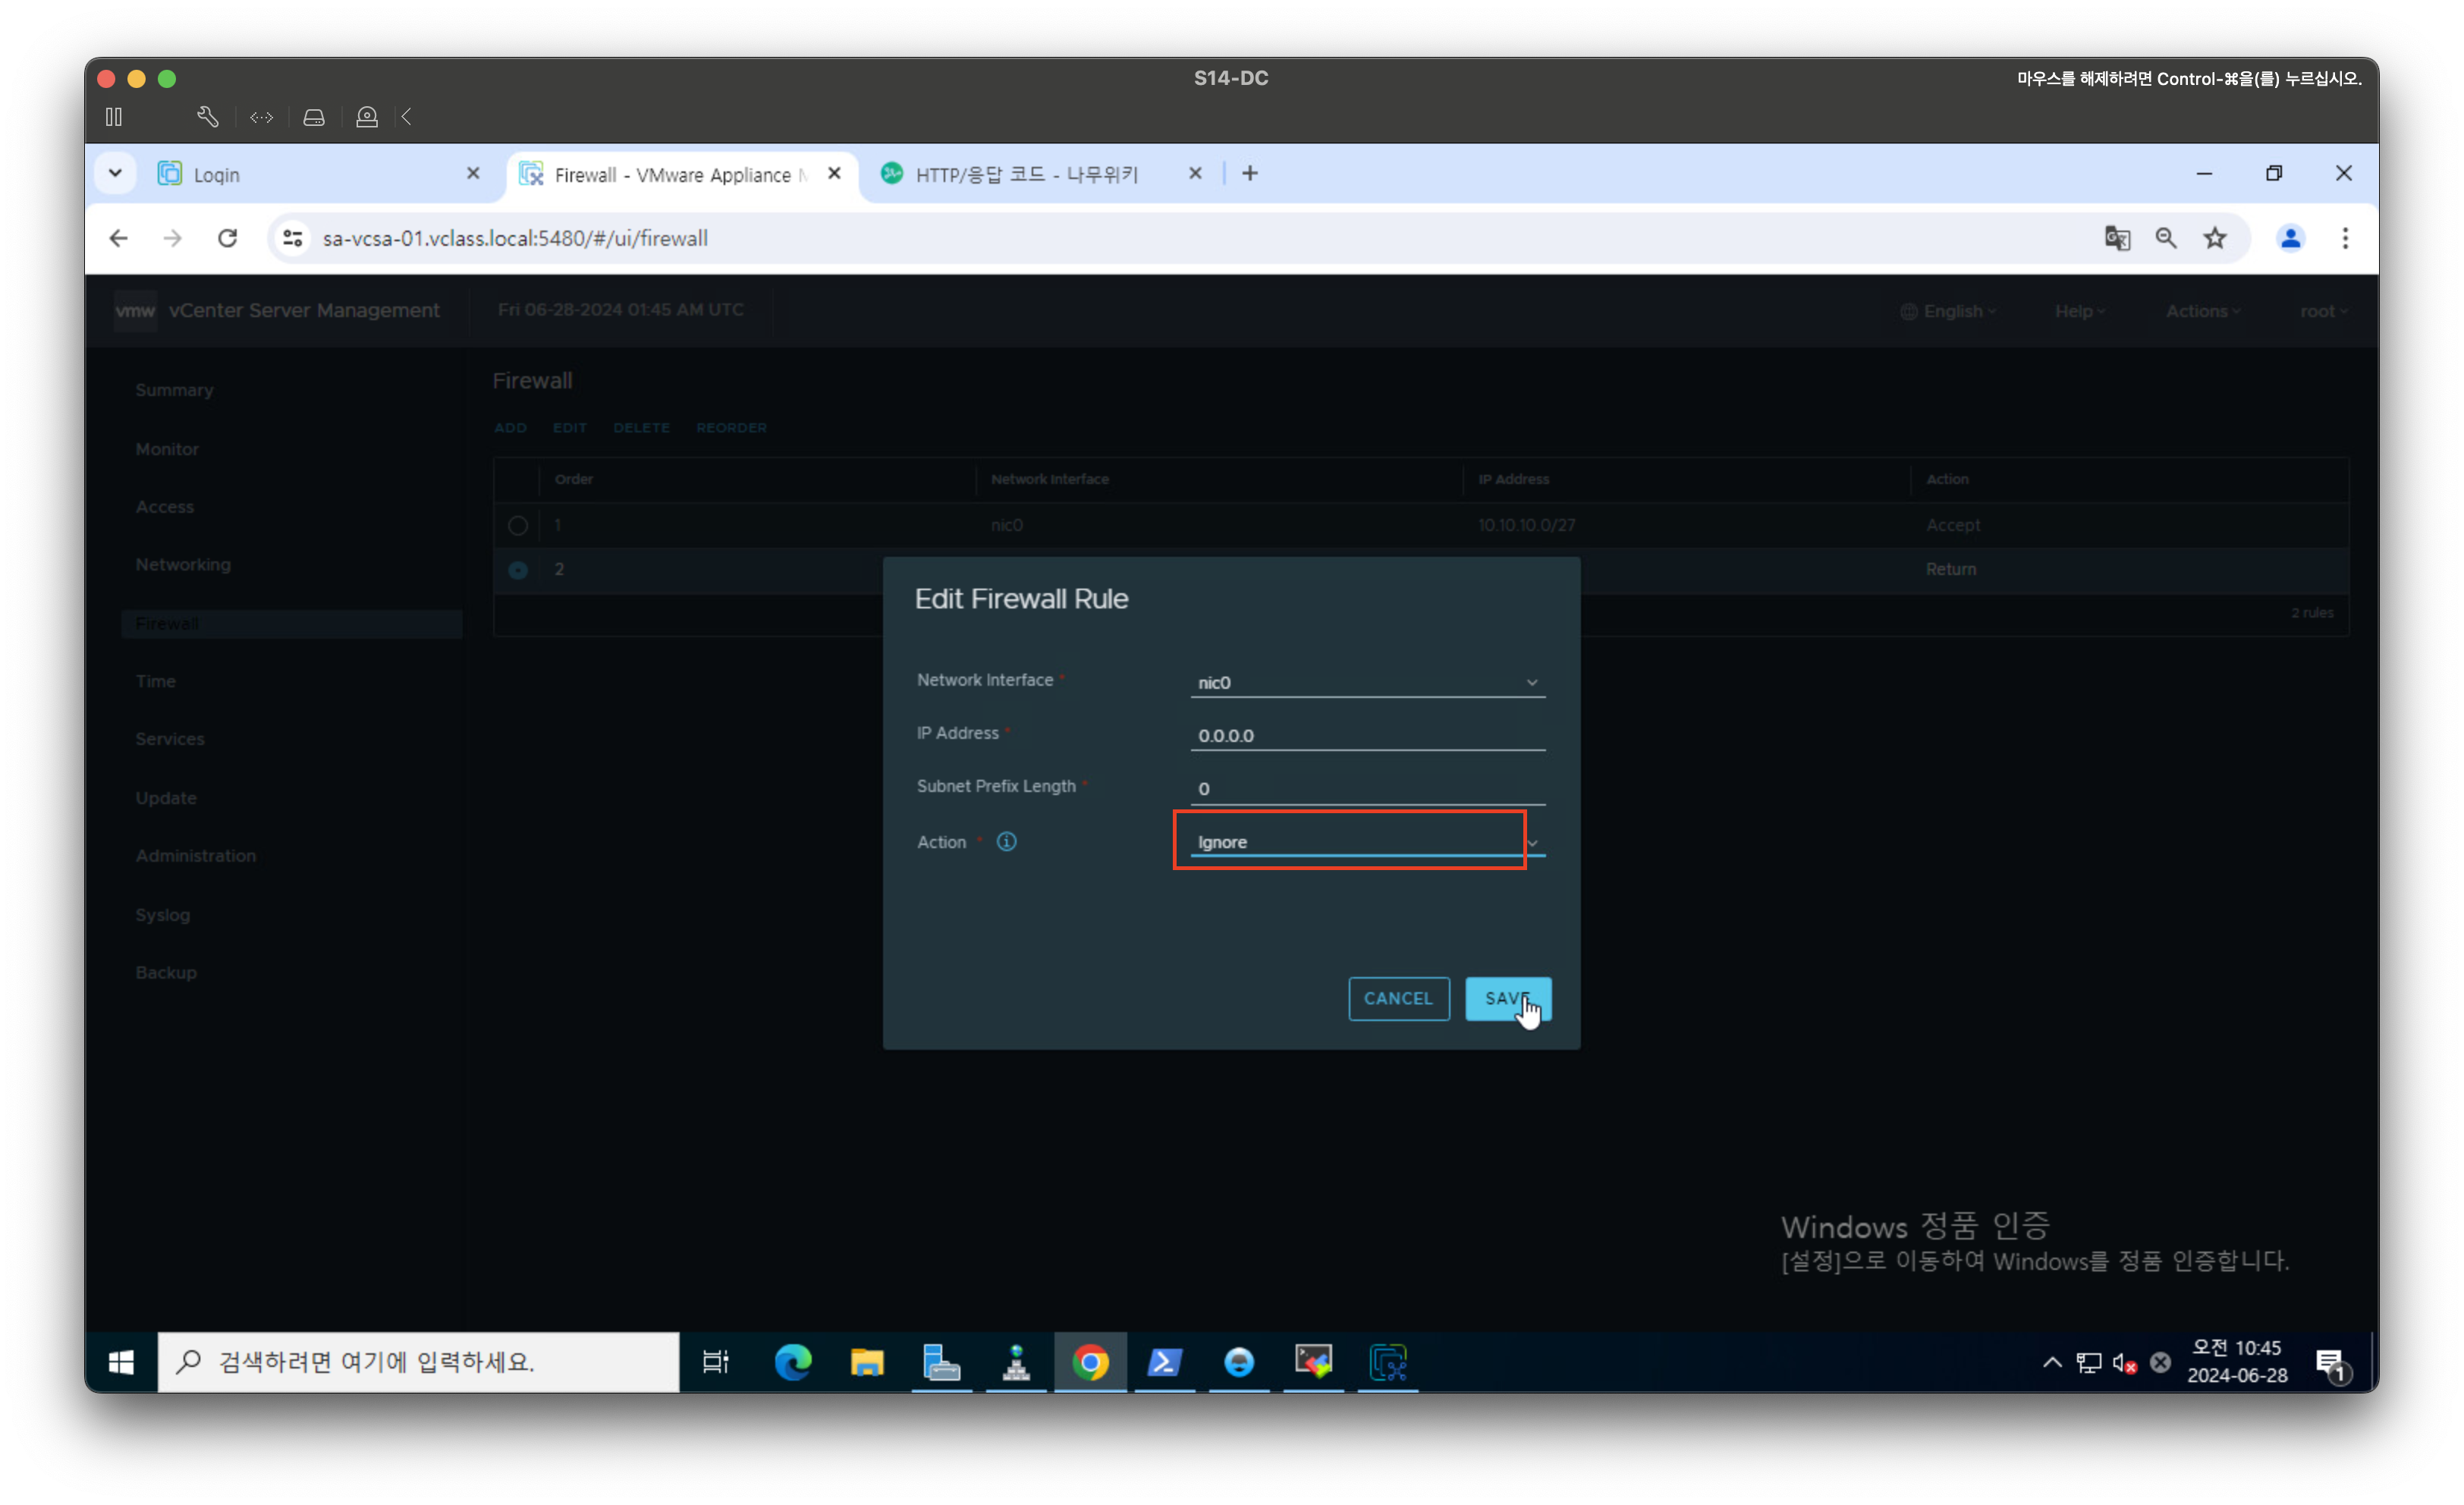Click SAVE to apply the firewall rule

[1507, 998]
